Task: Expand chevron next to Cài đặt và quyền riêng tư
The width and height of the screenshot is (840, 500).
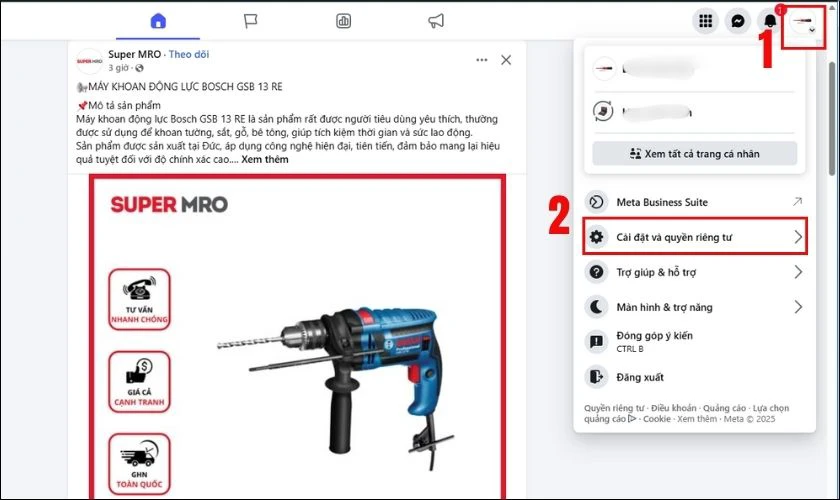Action: [798, 237]
